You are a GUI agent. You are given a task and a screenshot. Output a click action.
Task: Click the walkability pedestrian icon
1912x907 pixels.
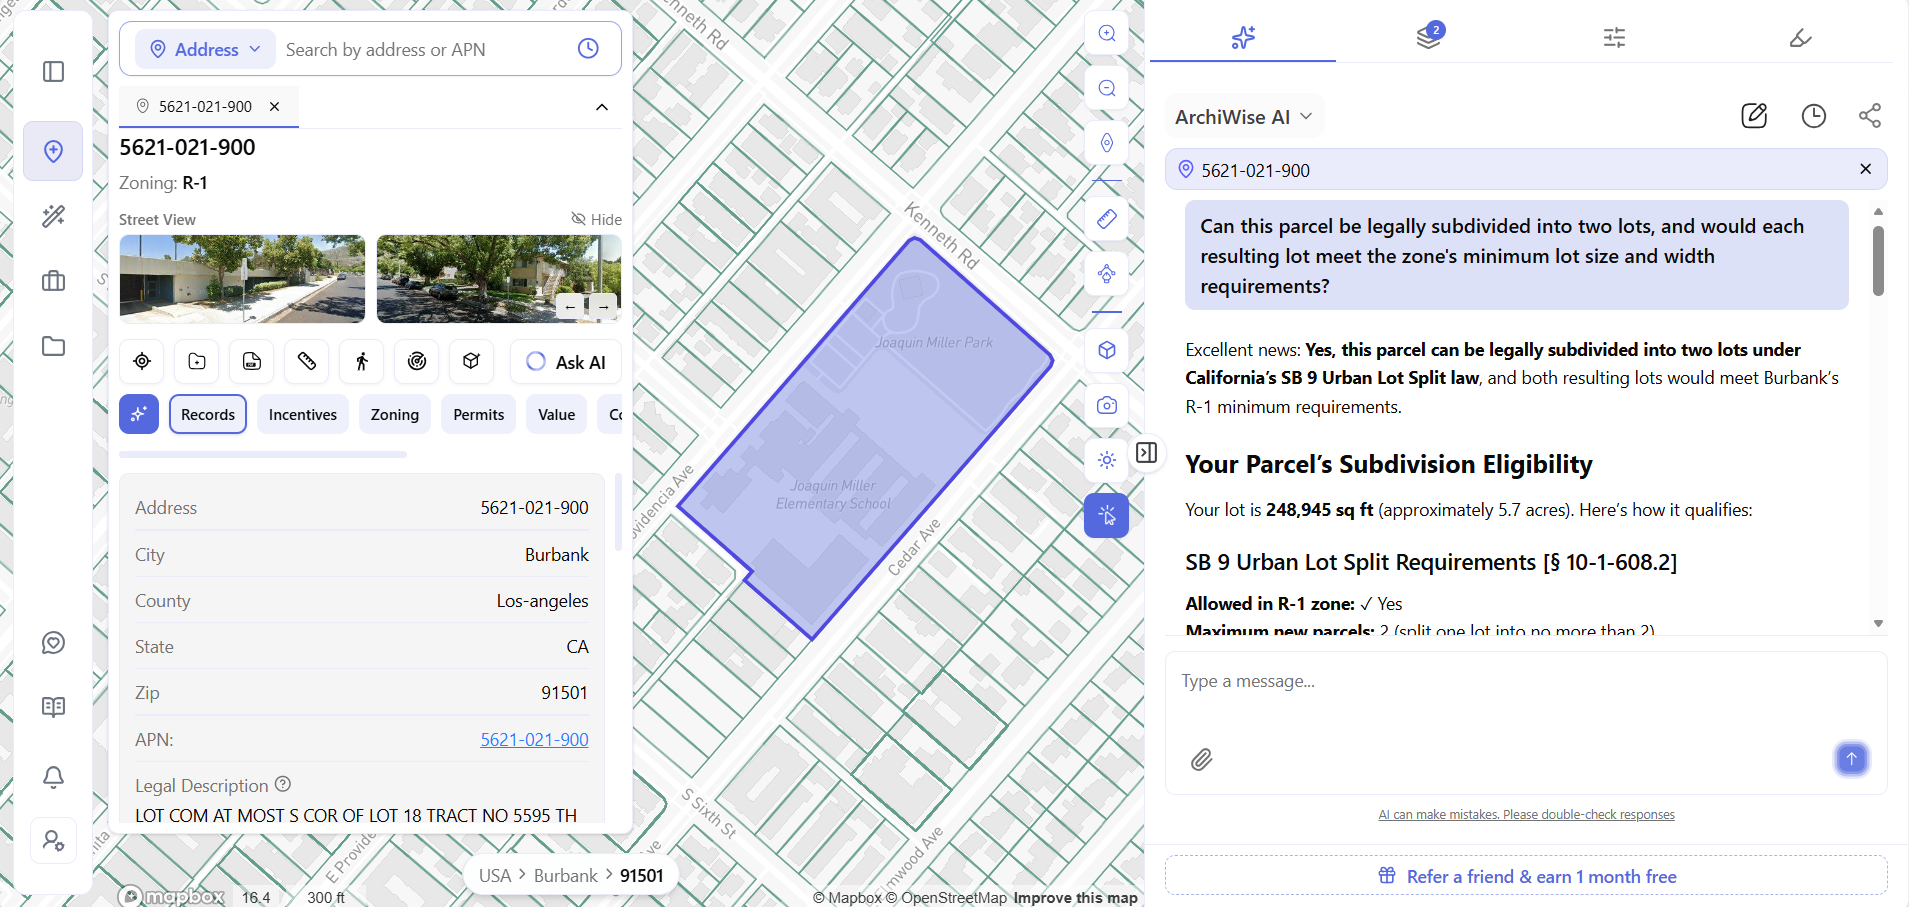pos(362,362)
